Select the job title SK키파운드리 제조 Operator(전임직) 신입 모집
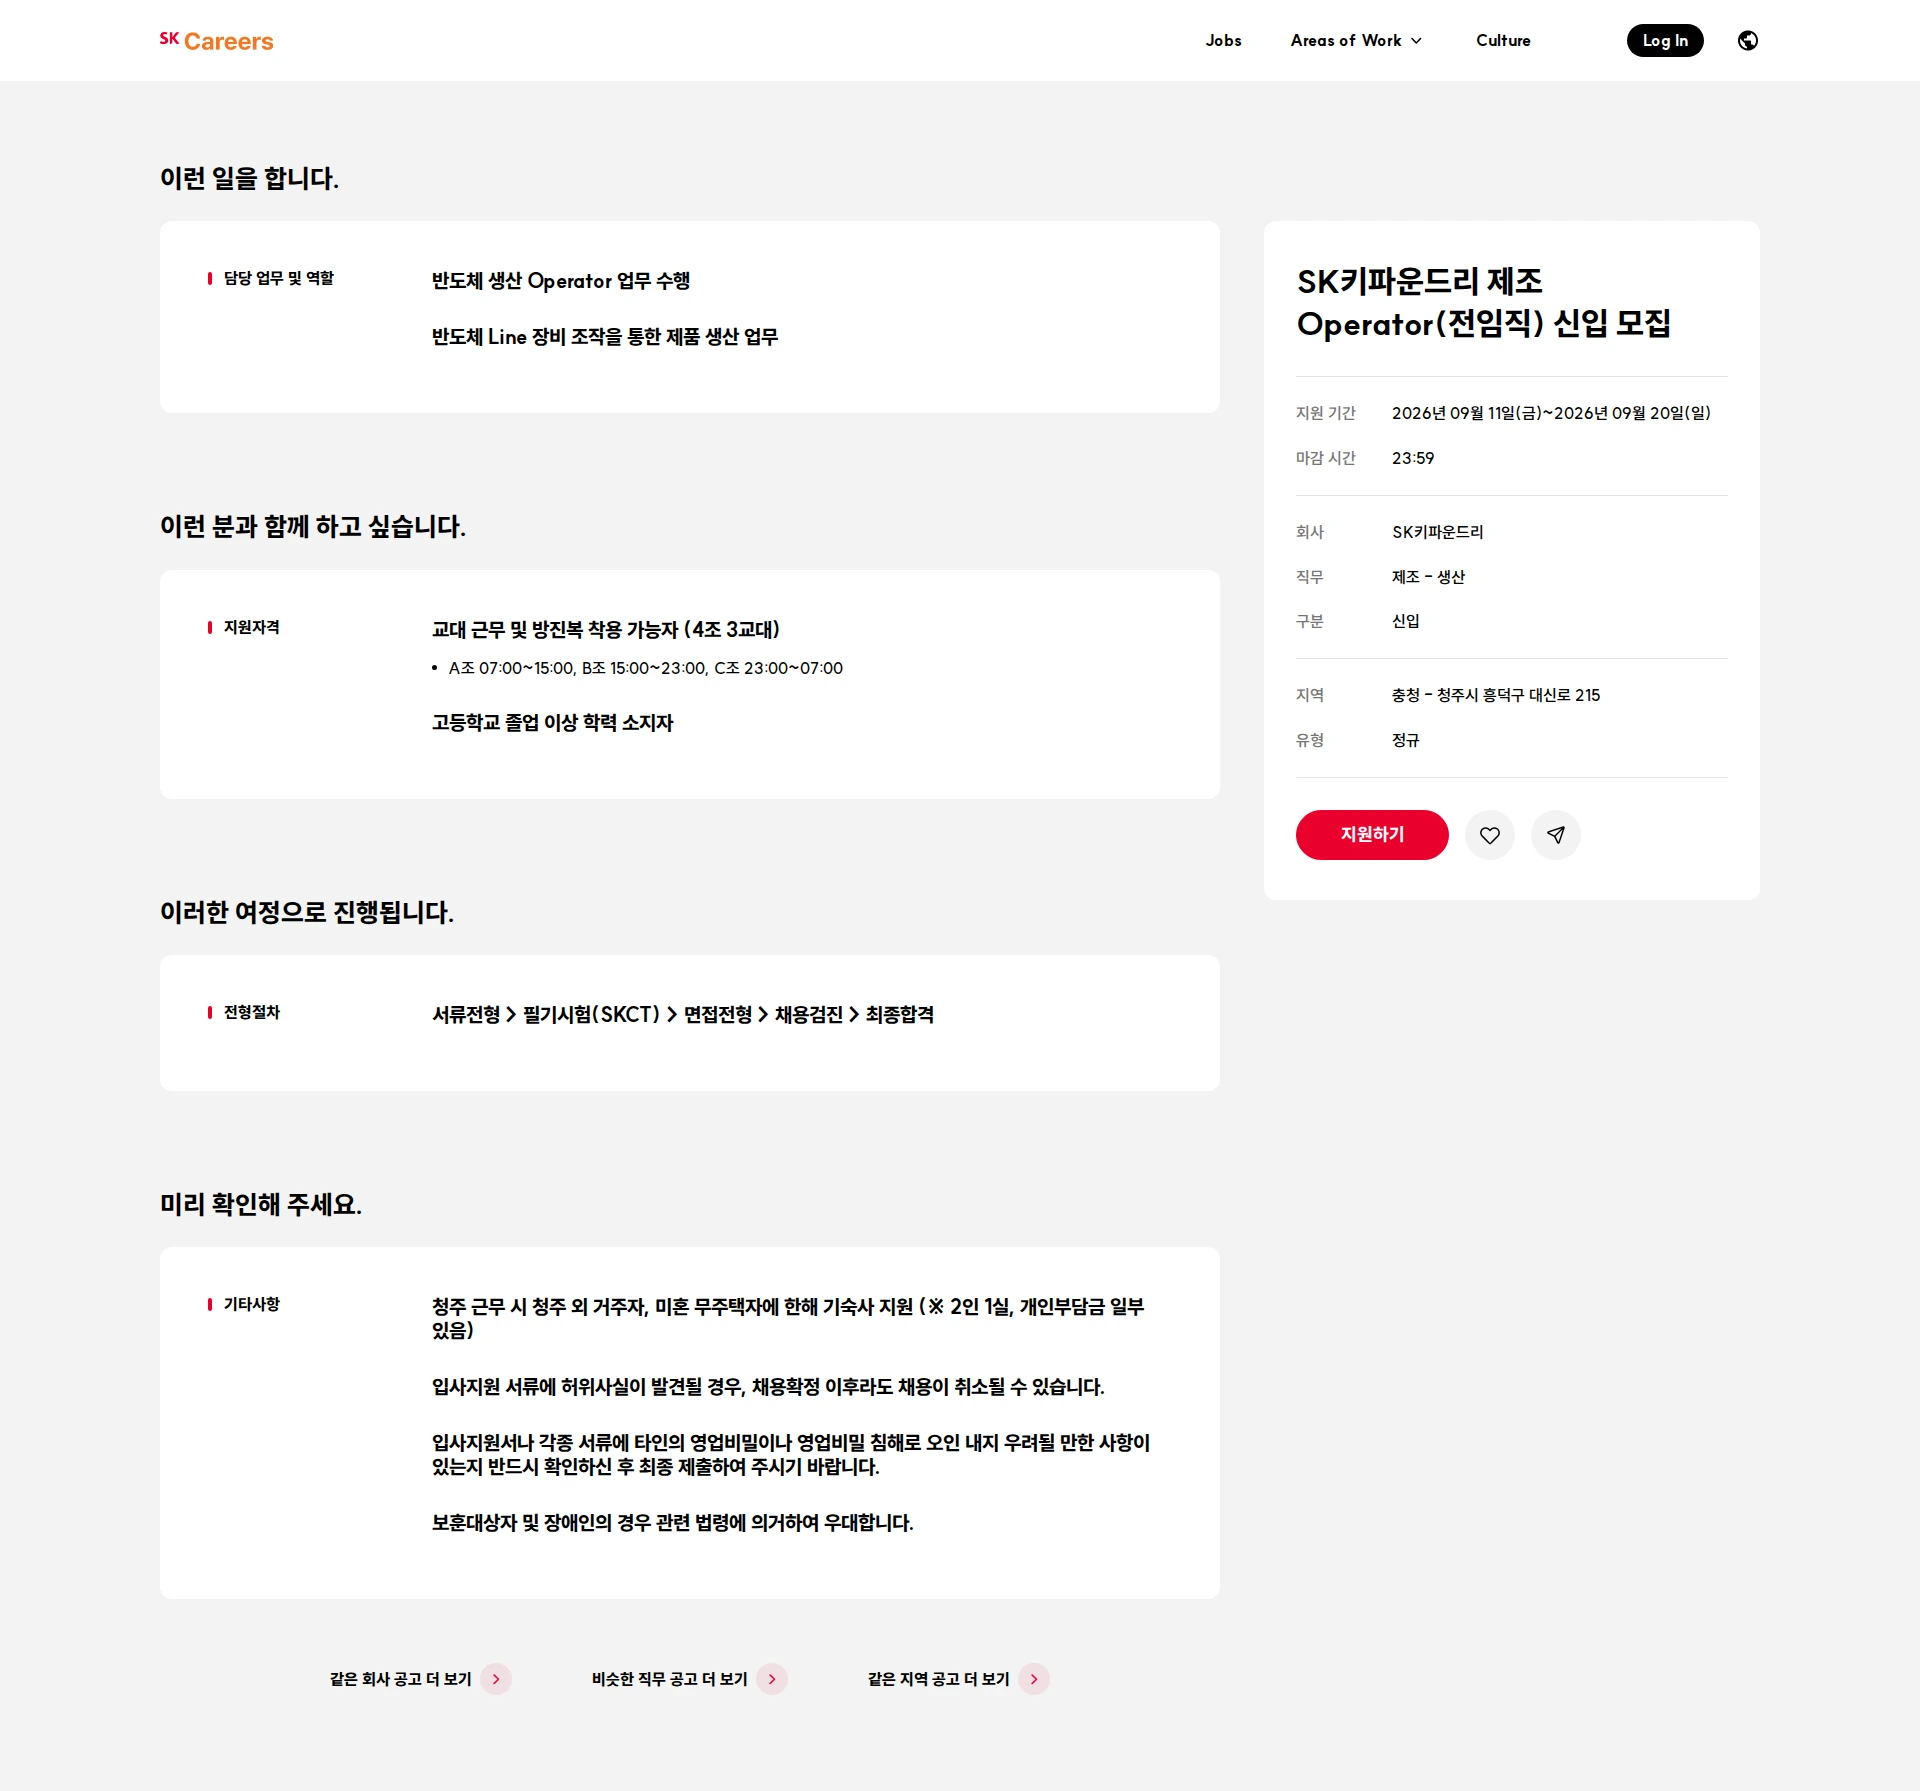Screen dimensions: 1920x1791 tap(1484, 303)
